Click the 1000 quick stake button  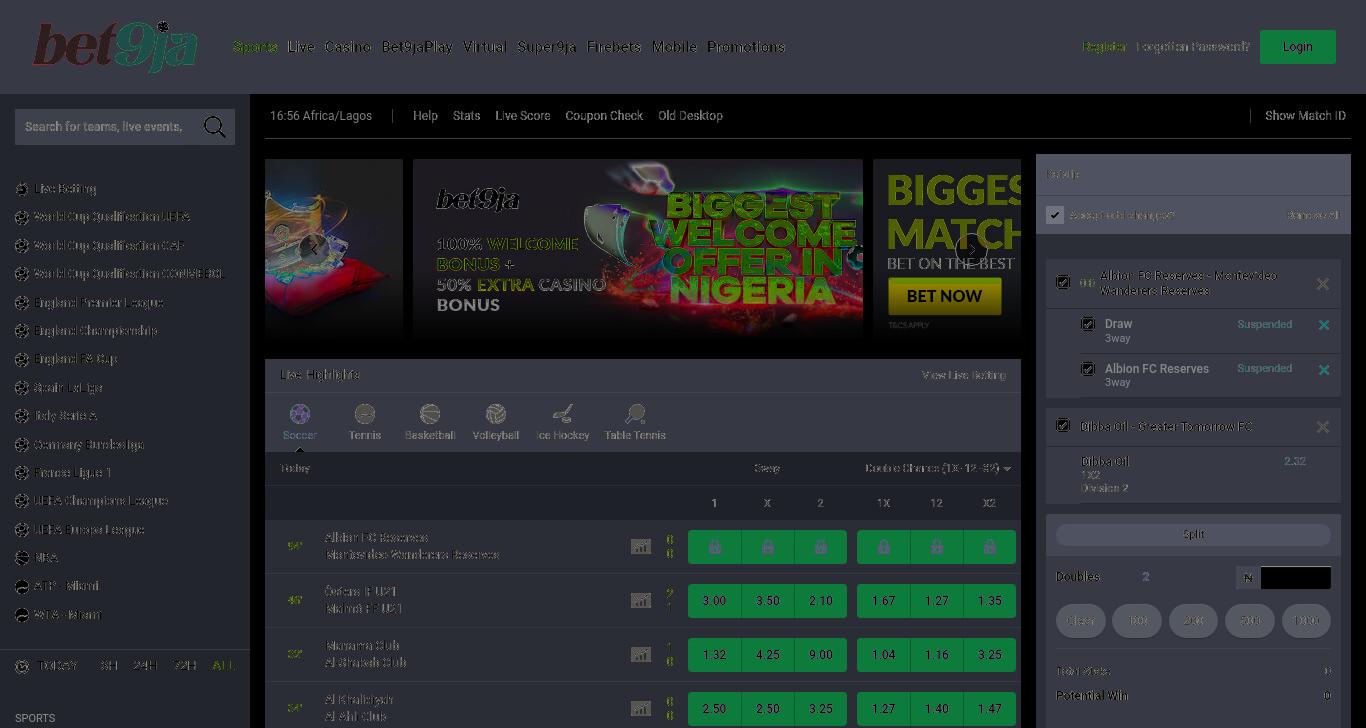pyautogui.click(x=1306, y=621)
